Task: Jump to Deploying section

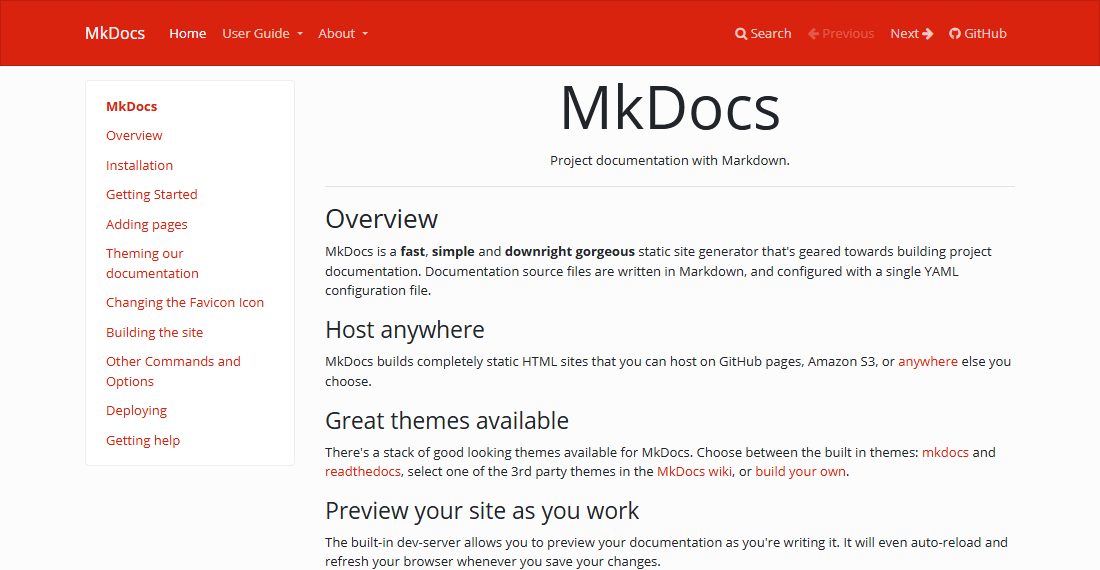Action: pyautogui.click(x=136, y=411)
